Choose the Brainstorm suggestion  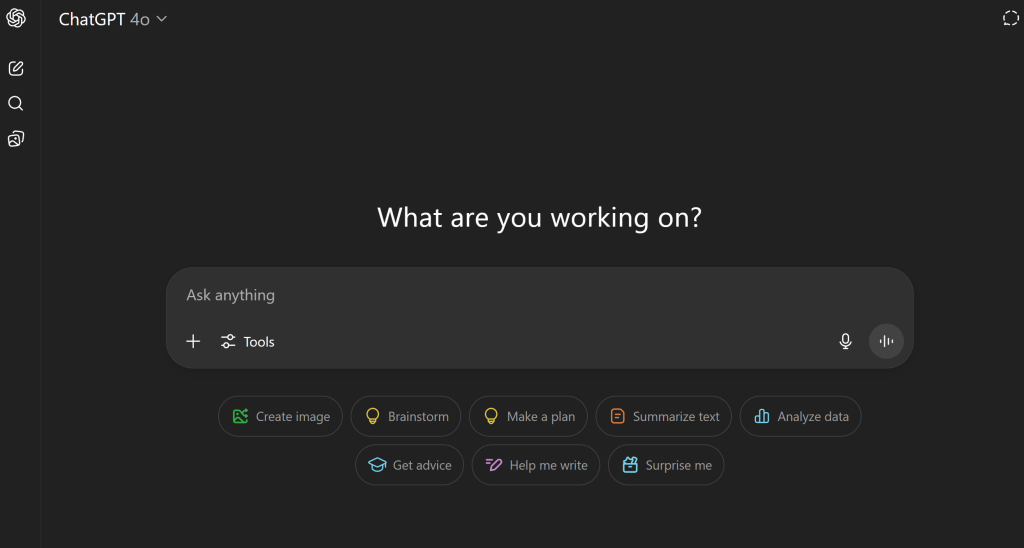[406, 416]
